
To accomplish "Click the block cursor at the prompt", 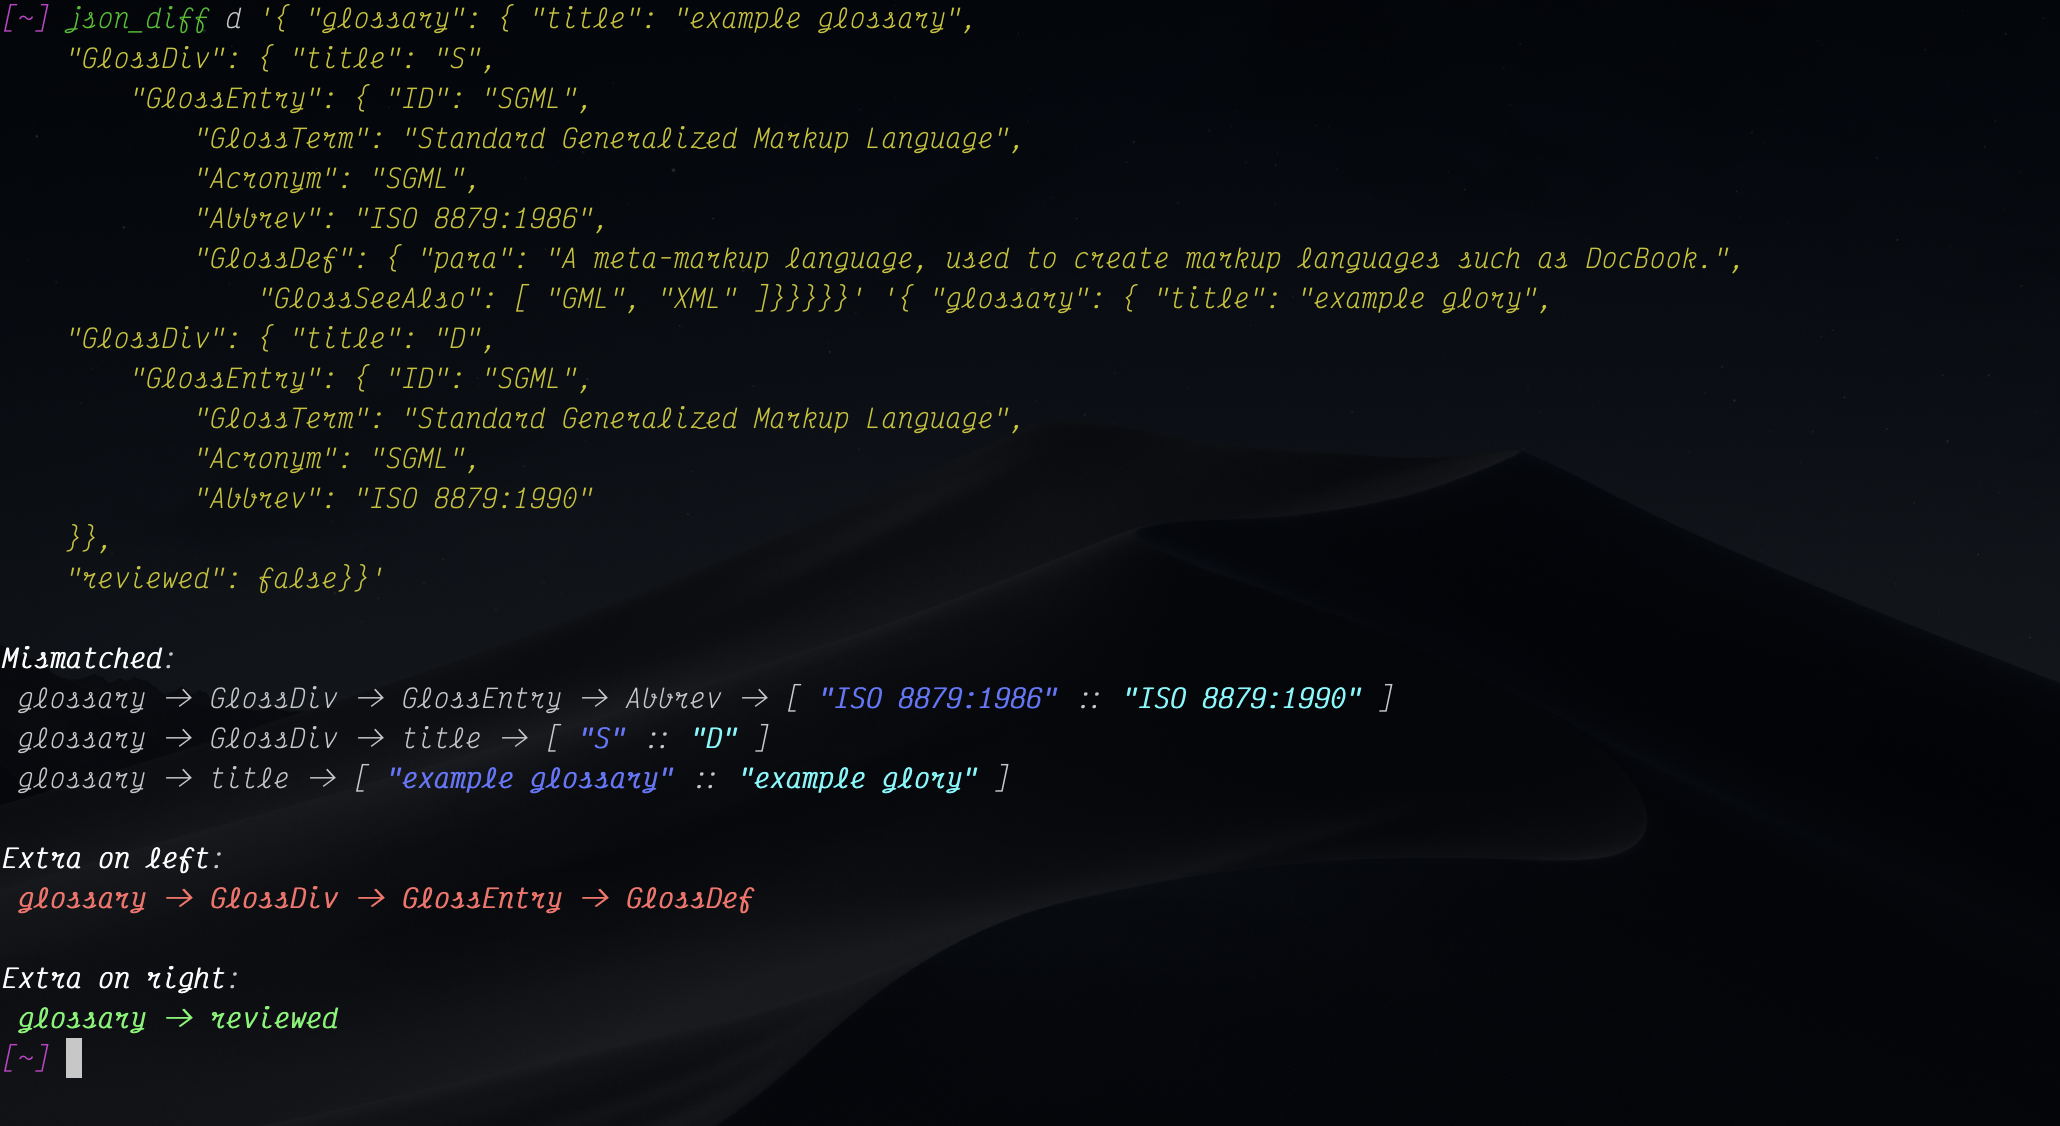I will (74, 1058).
